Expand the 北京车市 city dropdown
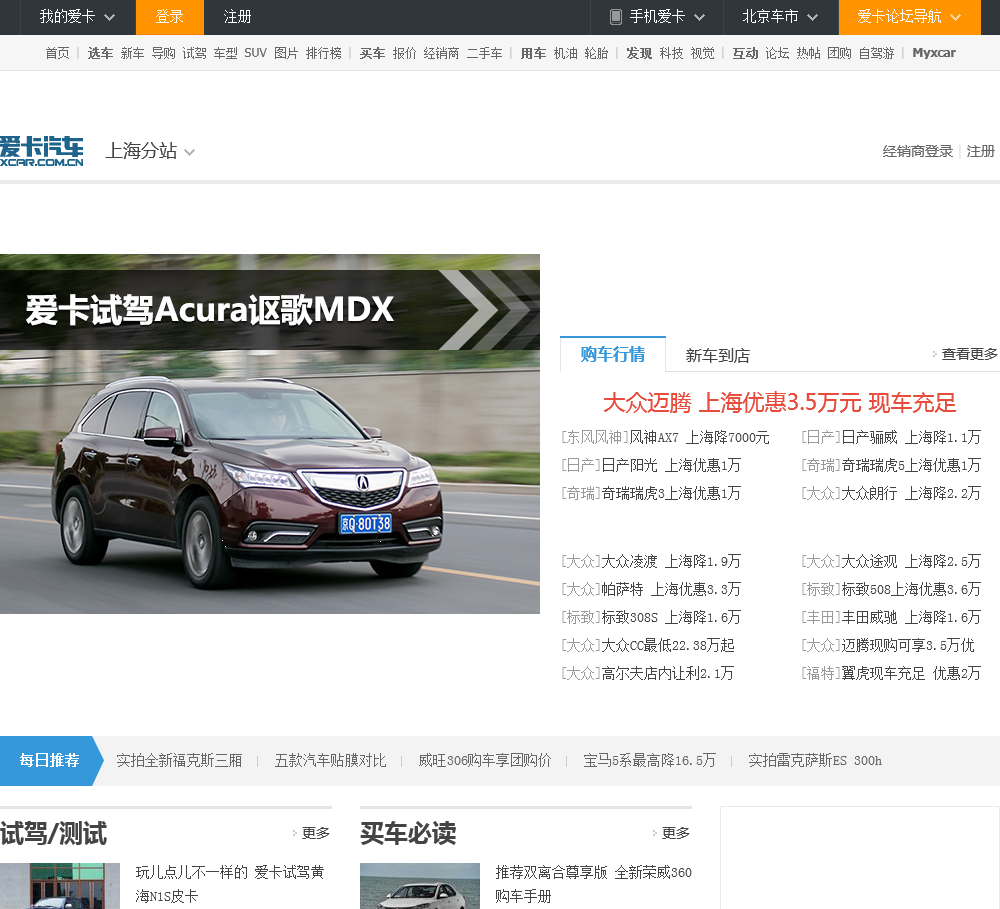The height and width of the screenshot is (909, 1000). point(780,17)
